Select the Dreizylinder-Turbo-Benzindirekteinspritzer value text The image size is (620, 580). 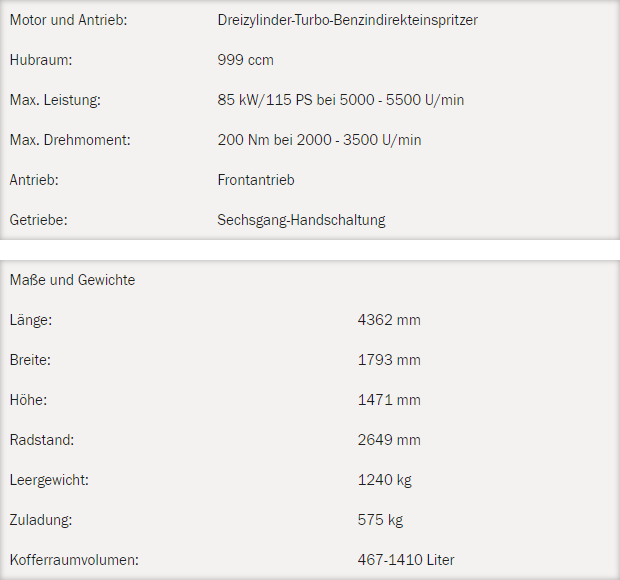347,20
